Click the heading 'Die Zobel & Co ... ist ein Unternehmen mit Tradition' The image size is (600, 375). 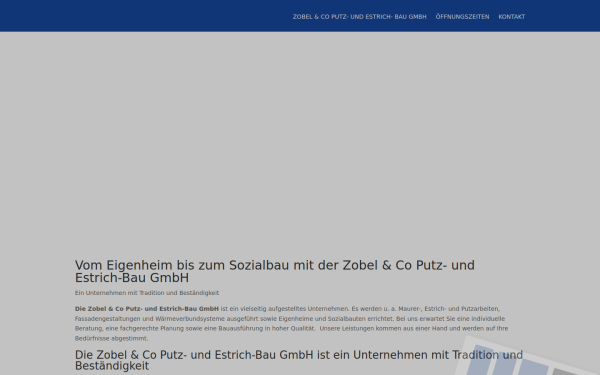(299, 360)
